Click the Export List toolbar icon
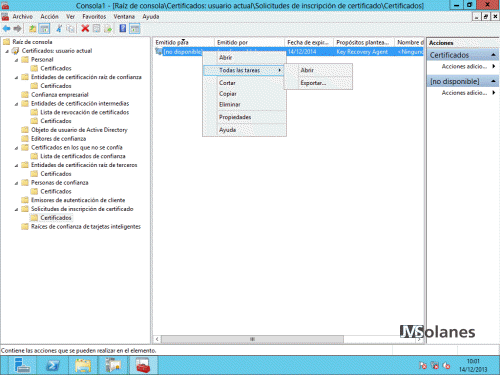The width and height of the screenshot is (500, 375). [x=108, y=29]
